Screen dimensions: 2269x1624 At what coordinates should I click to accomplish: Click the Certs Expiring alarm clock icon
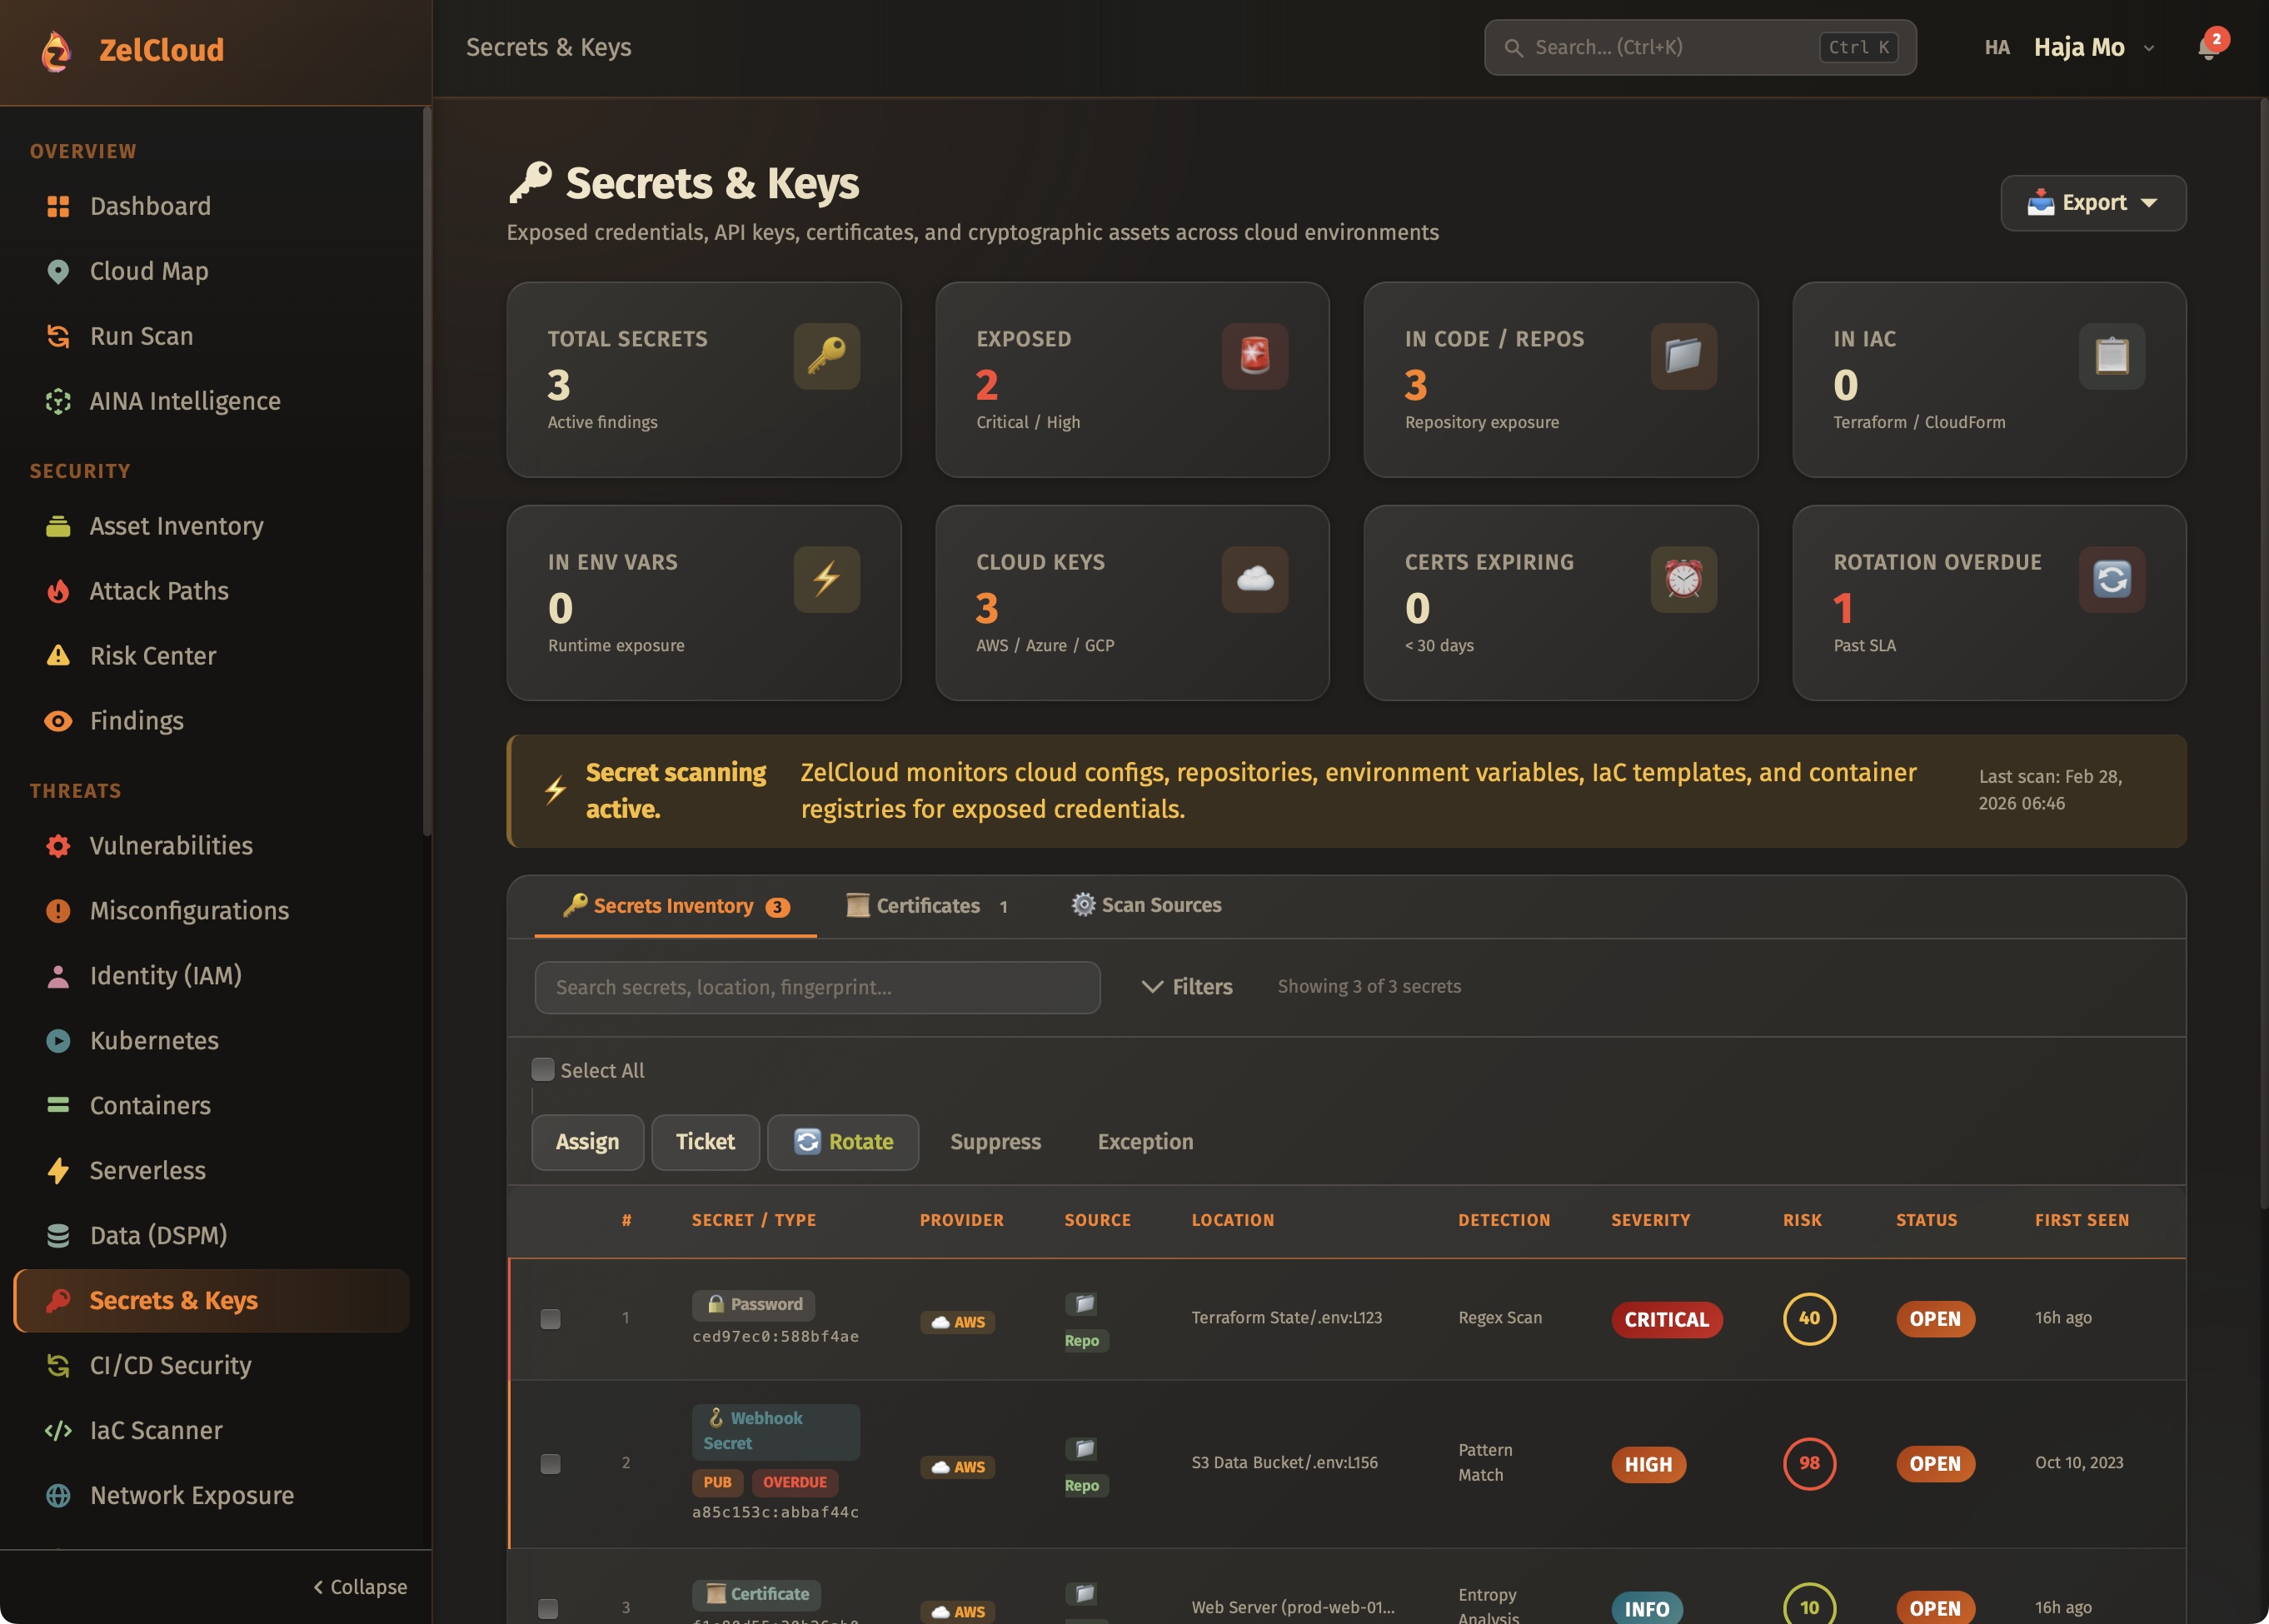1683,579
